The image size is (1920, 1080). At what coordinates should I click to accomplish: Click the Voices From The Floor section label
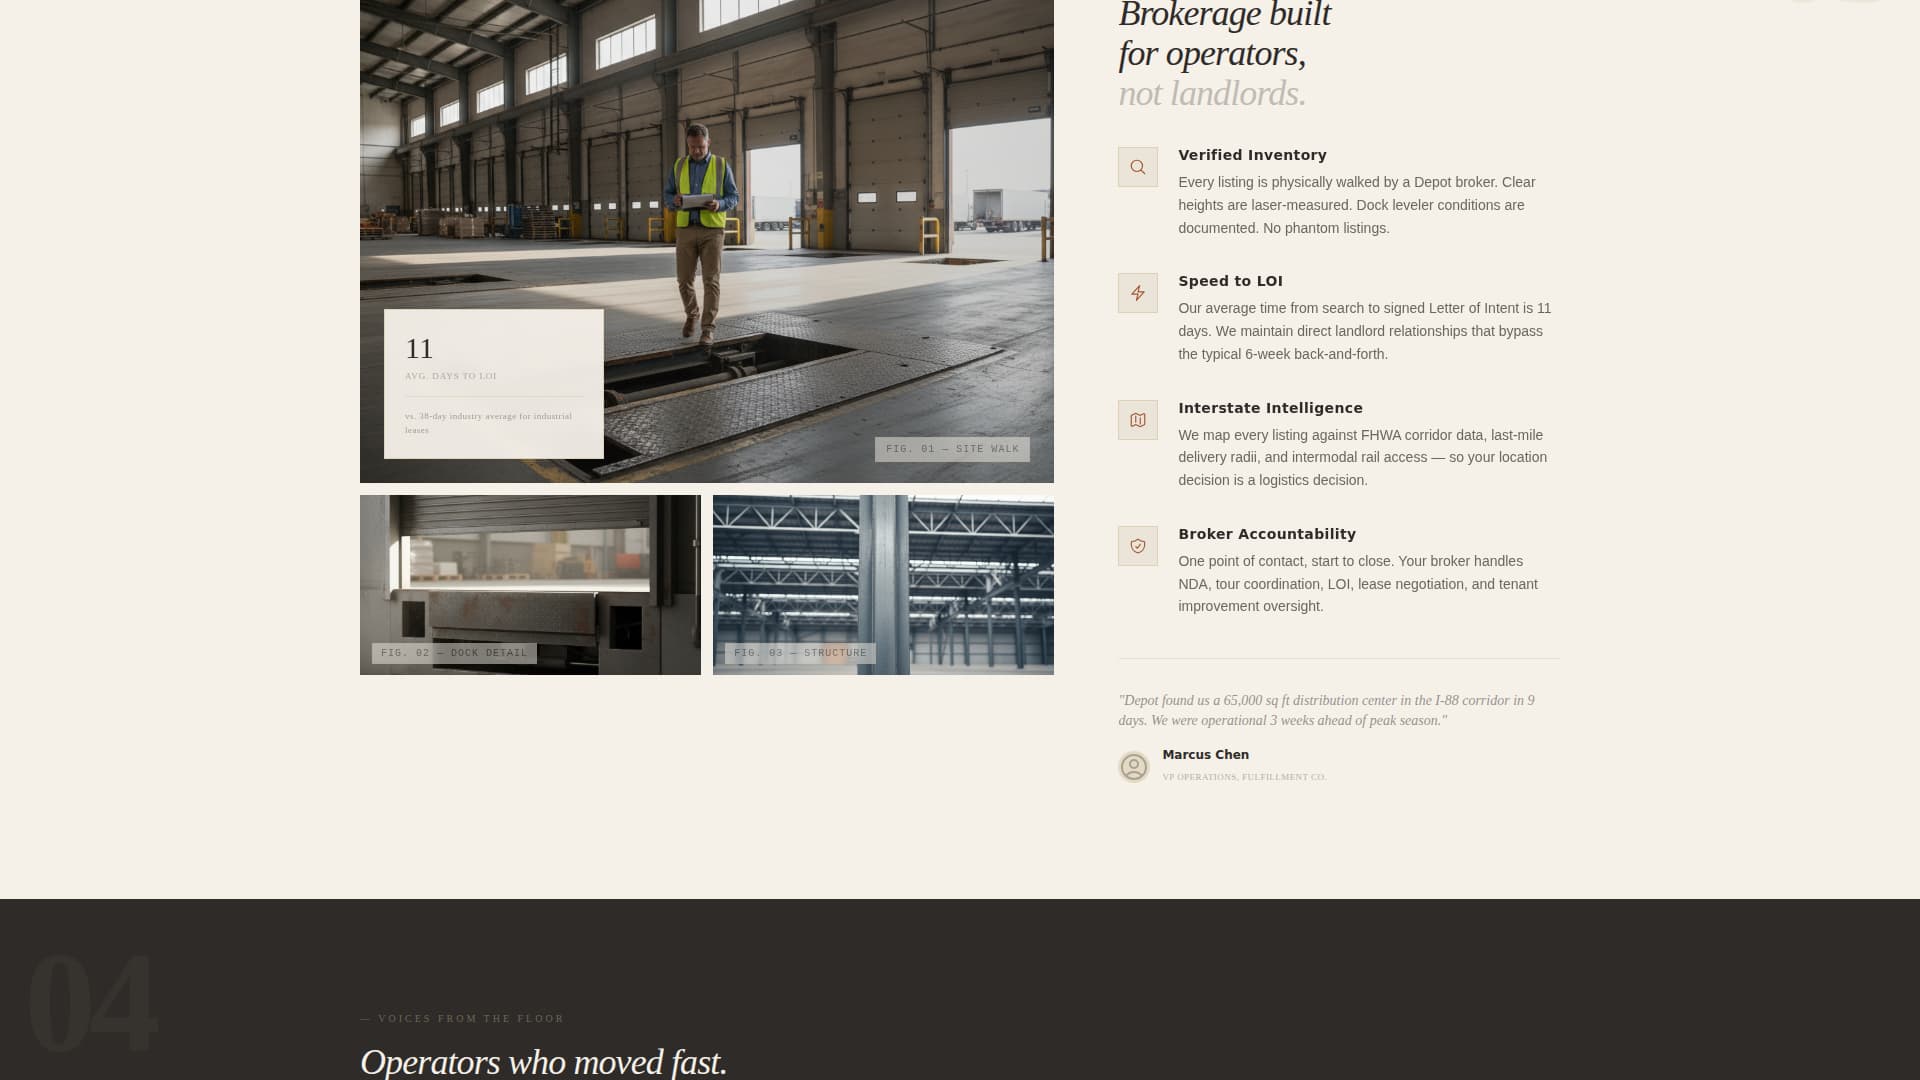point(460,1018)
